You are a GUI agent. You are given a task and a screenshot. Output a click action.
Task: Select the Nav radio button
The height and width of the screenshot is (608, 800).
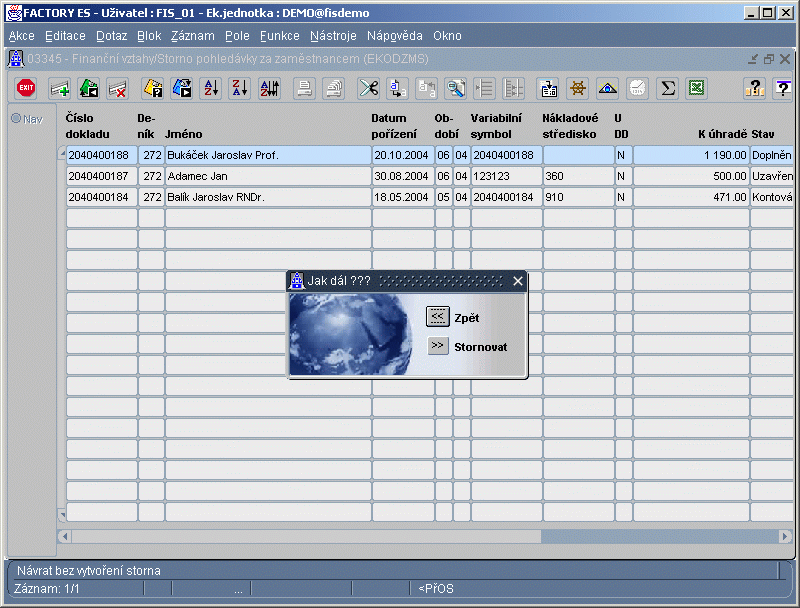tap(16, 118)
